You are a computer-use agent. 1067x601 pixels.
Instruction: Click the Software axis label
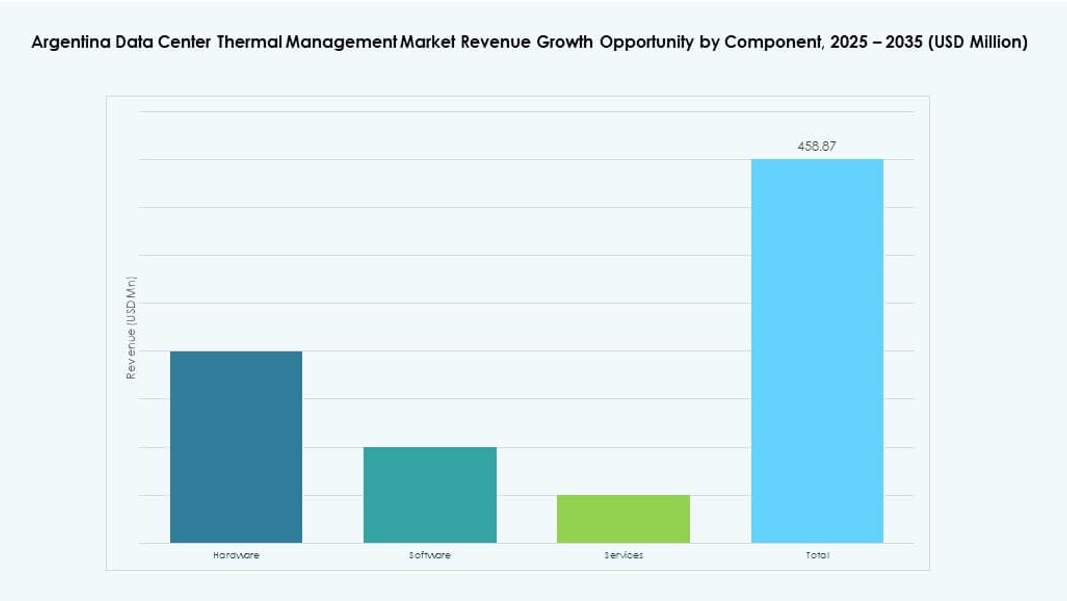pos(430,553)
